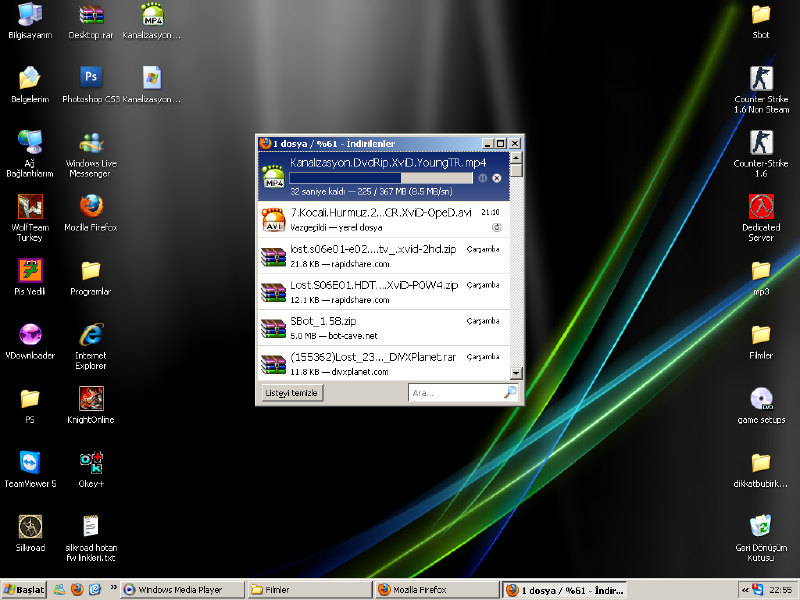
Task: Select the Dedicated Server desktop icon
Action: (761, 217)
